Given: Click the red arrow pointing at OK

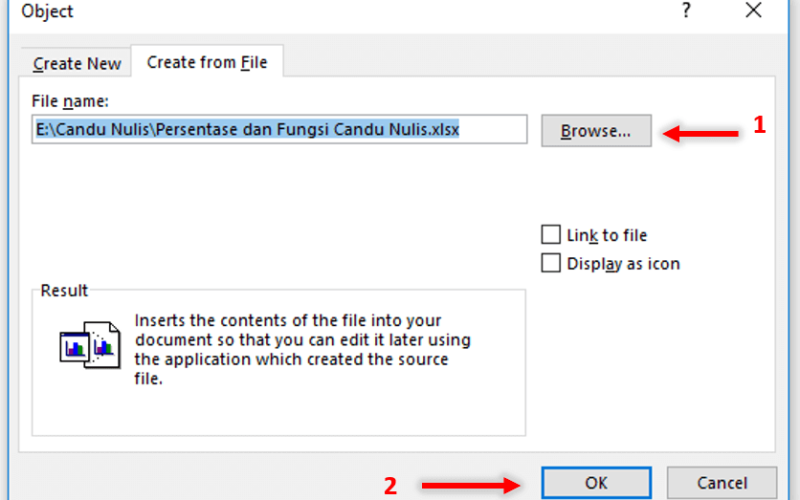Looking at the screenshot, I should (470, 485).
